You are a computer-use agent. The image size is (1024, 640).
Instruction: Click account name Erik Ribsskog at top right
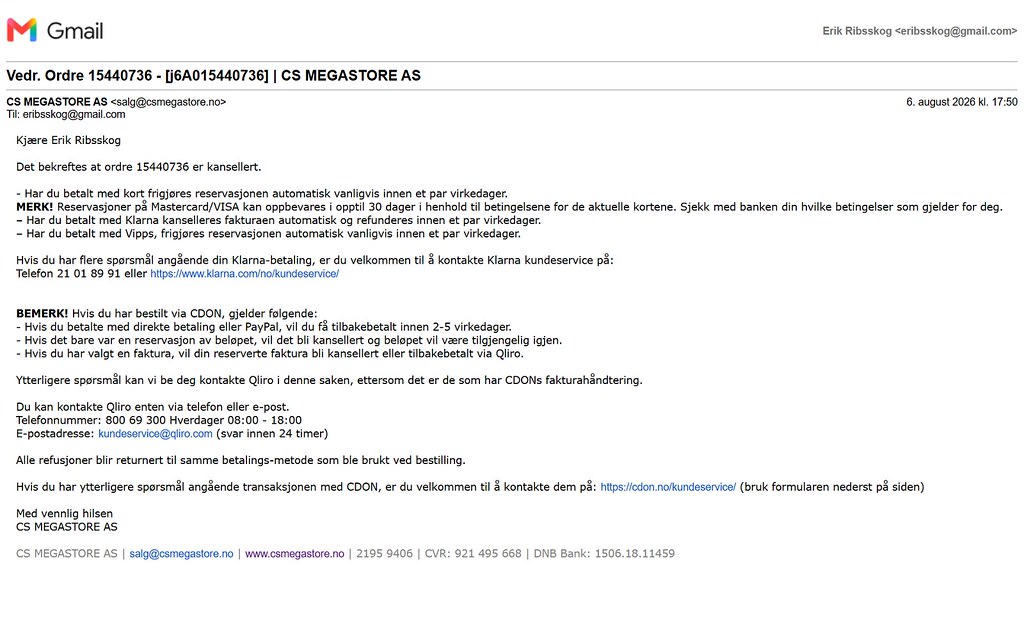[x=857, y=31]
